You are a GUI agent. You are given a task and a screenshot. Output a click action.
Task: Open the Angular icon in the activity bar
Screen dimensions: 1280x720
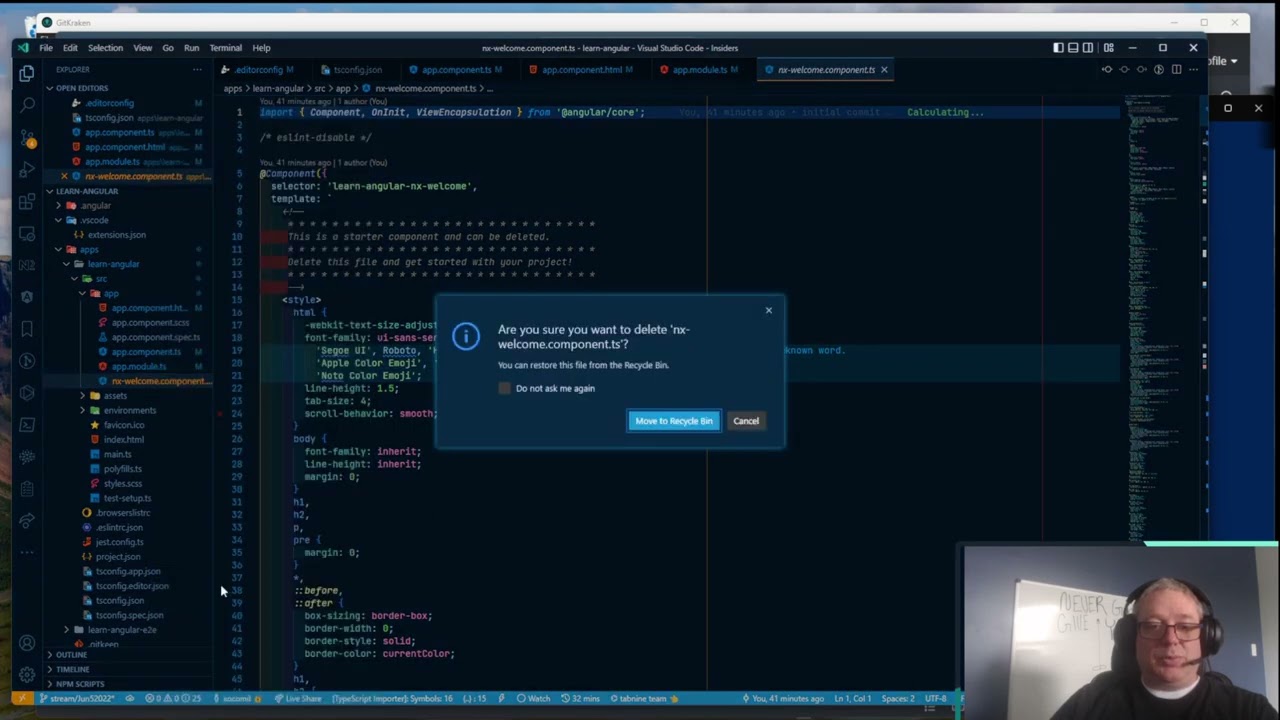27,297
